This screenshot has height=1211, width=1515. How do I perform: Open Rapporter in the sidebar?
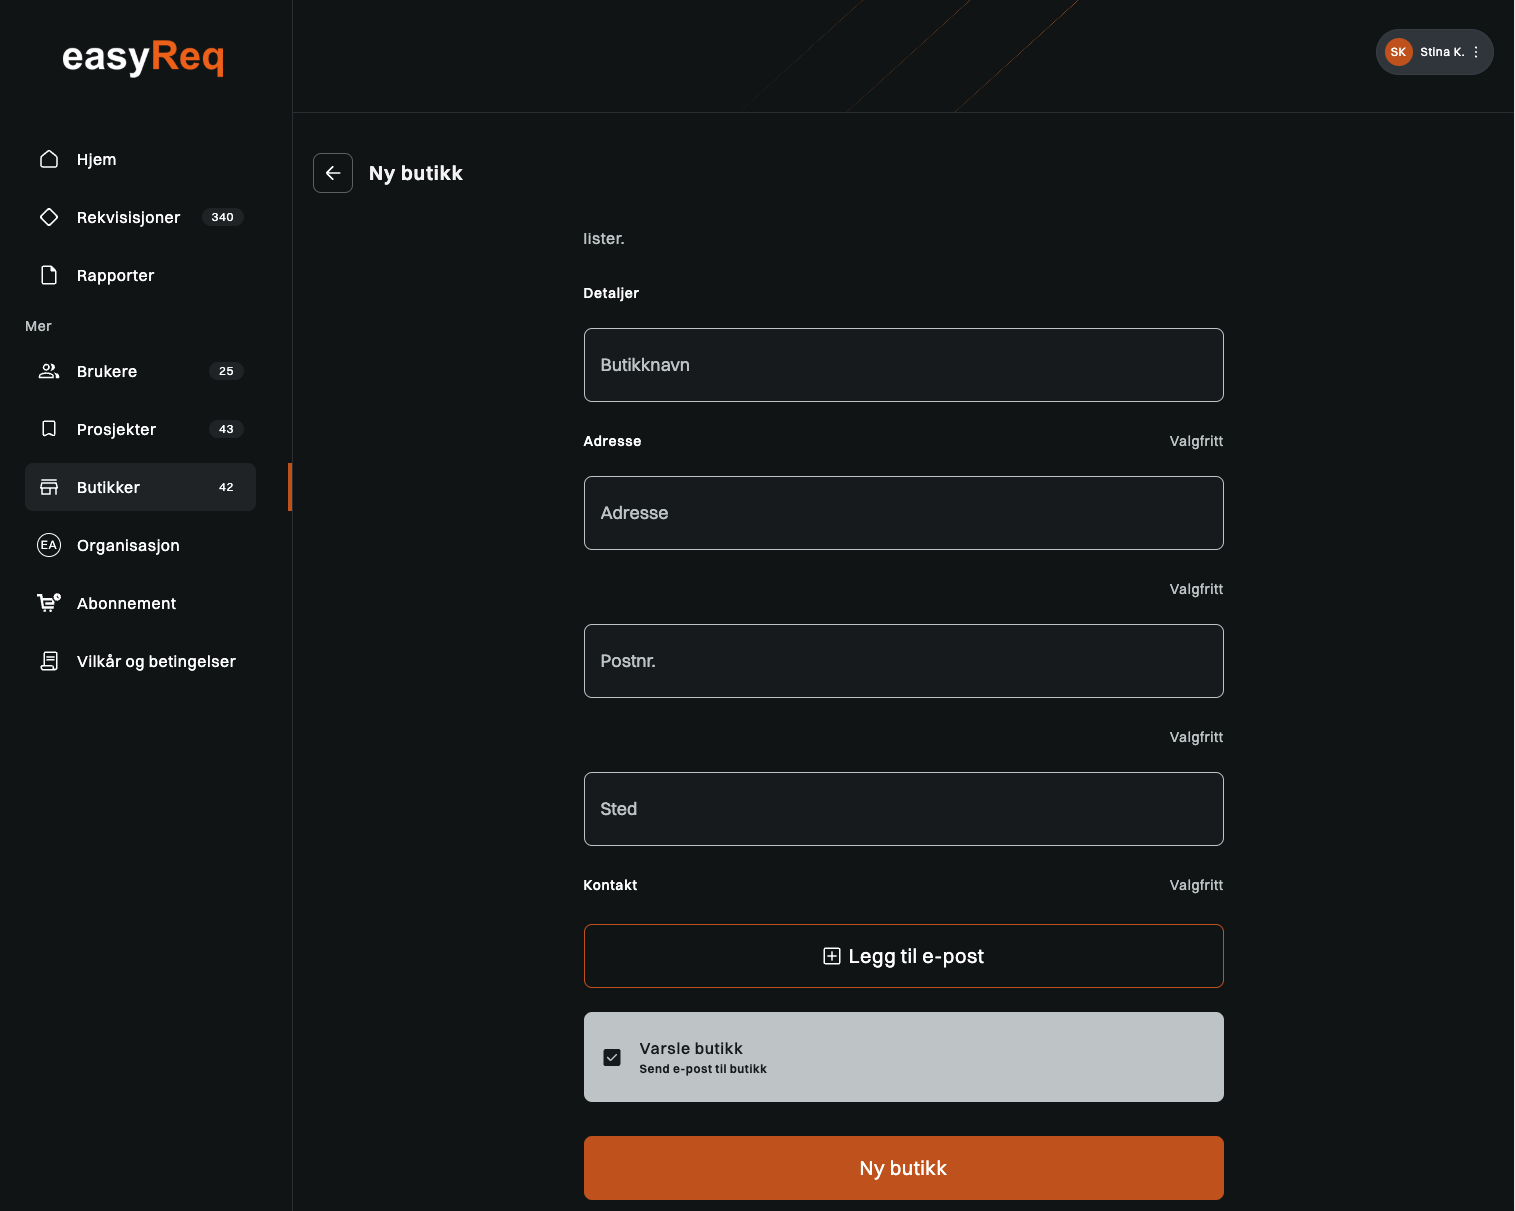(140, 275)
